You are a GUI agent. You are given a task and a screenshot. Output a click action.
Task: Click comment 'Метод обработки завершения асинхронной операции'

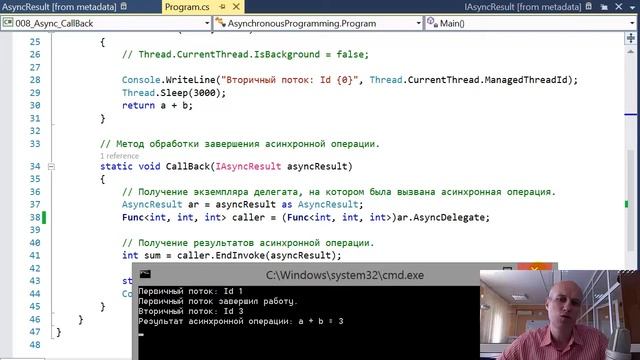pos(240,144)
